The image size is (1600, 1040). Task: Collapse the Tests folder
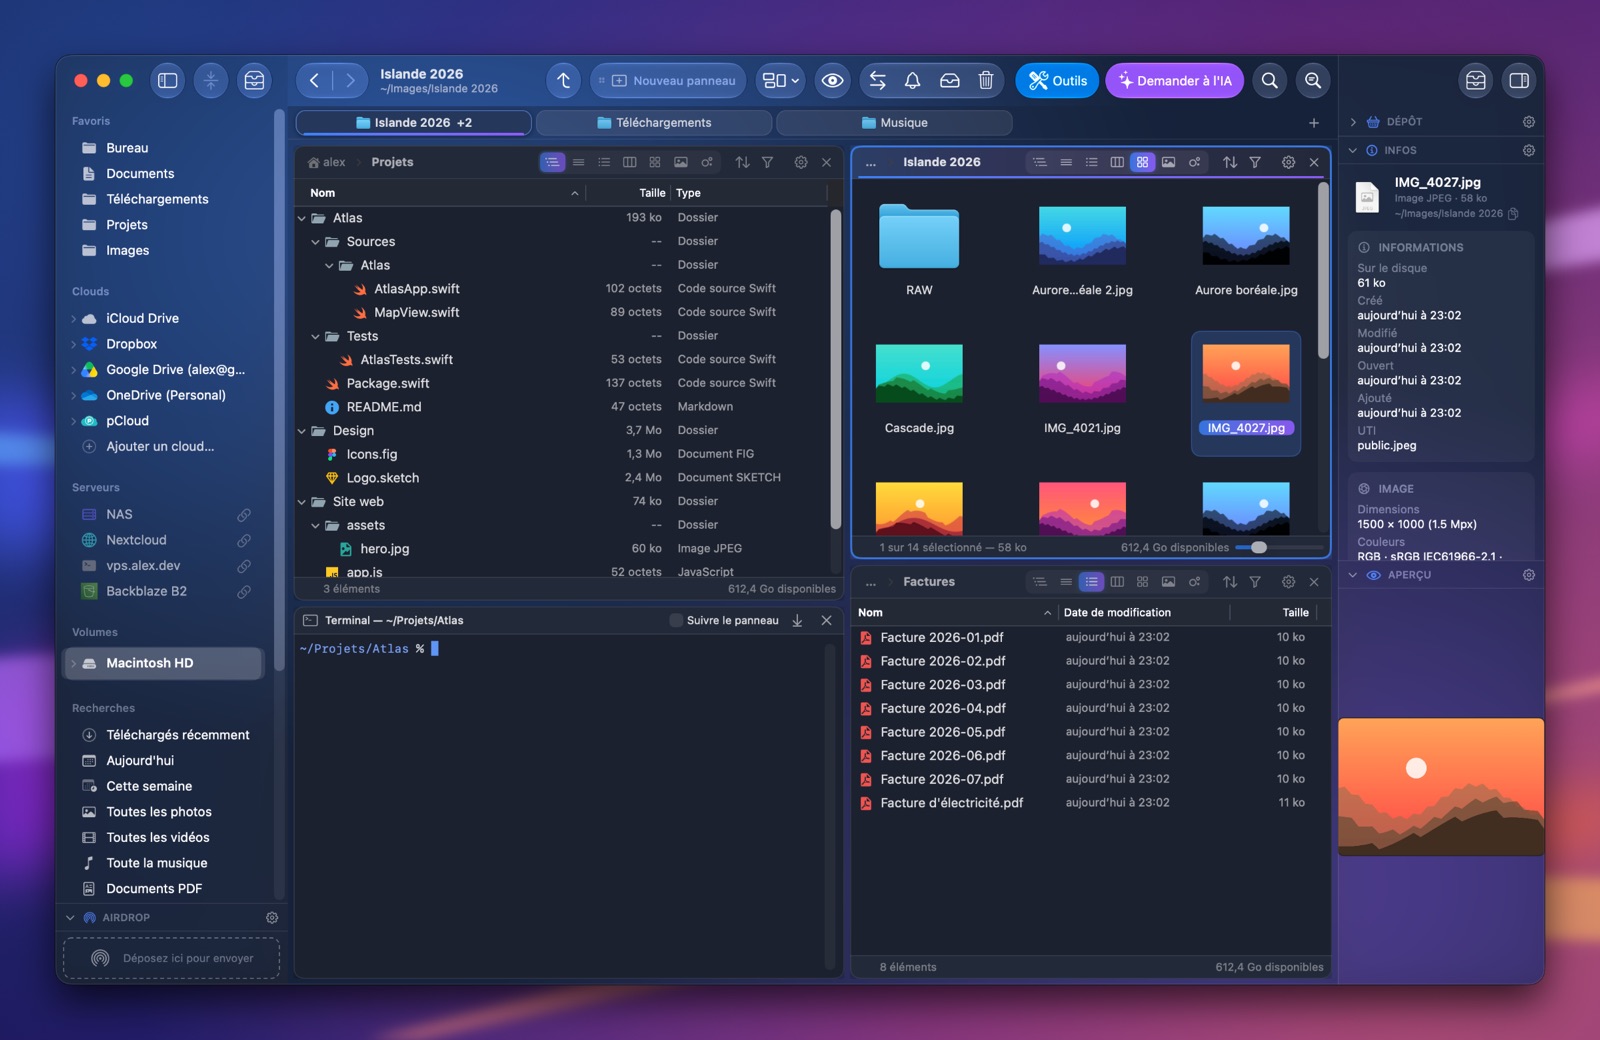(x=316, y=336)
